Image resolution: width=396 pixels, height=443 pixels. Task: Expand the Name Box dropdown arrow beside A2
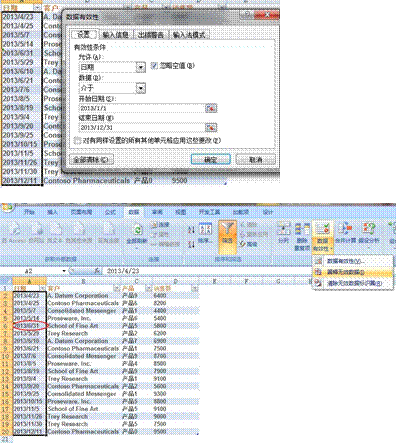(64, 271)
